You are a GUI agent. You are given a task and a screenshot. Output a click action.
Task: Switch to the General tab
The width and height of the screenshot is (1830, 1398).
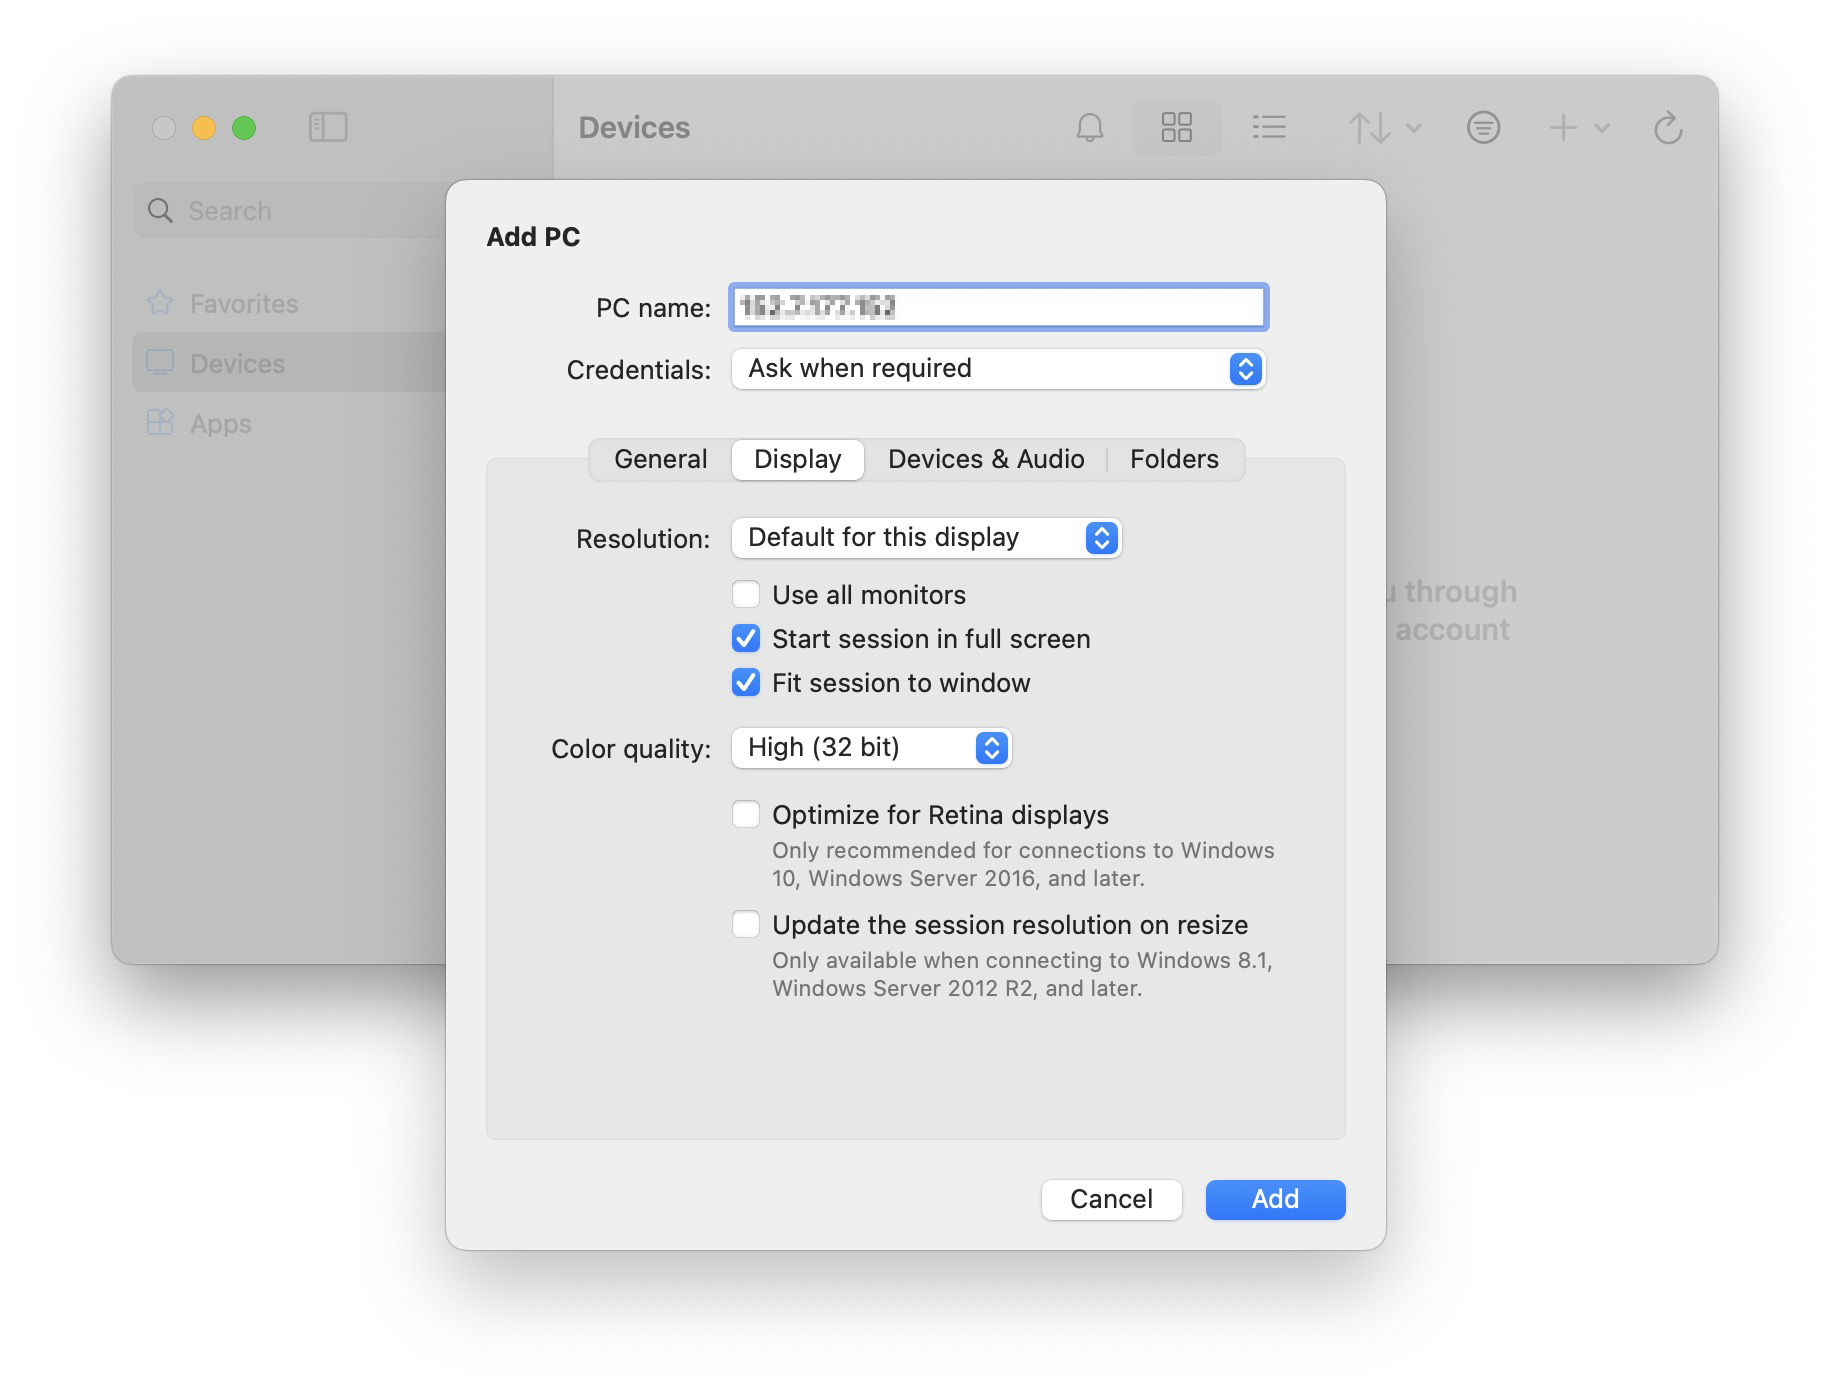(x=660, y=459)
